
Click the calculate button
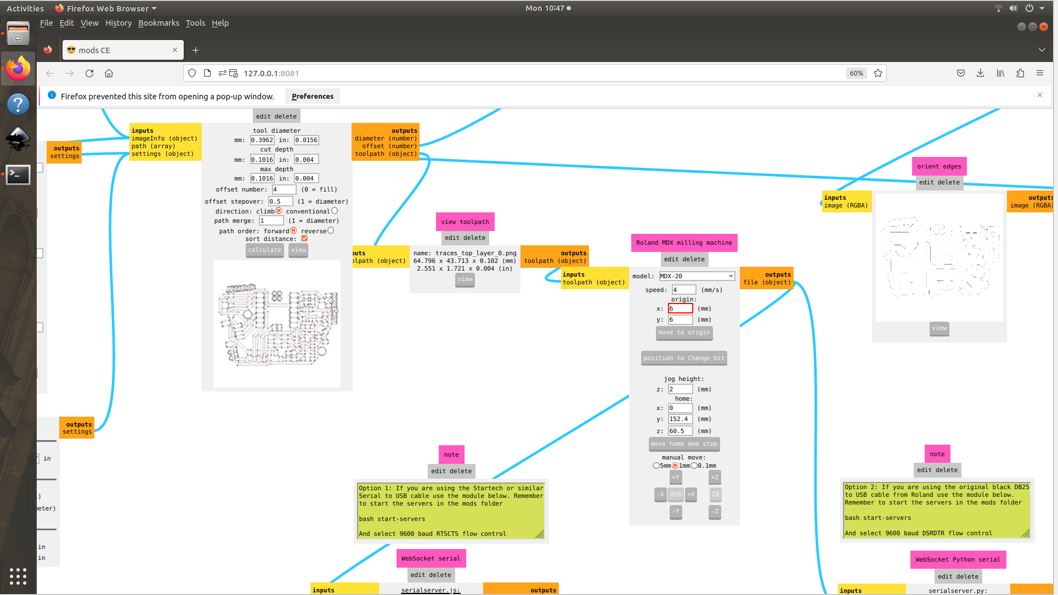point(264,250)
